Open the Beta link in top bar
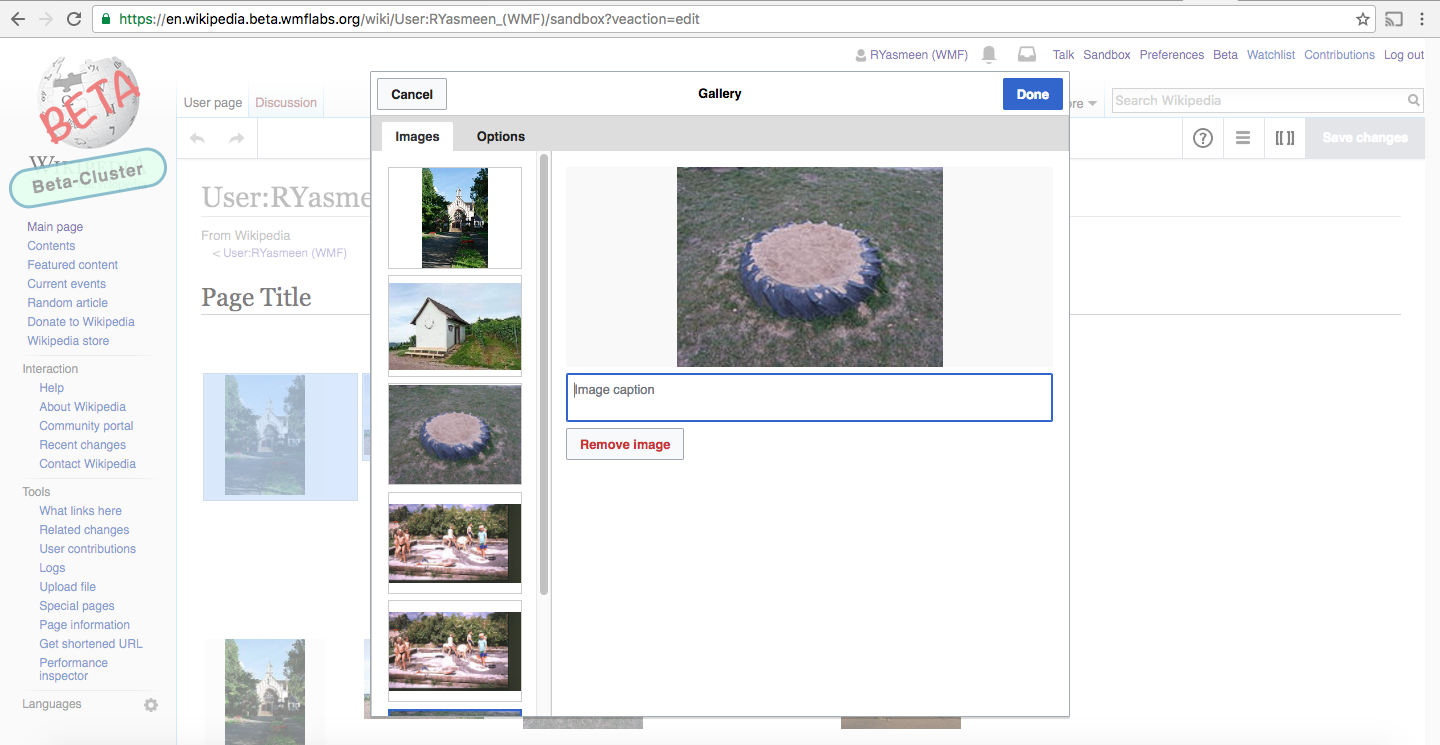 (x=1225, y=55)
